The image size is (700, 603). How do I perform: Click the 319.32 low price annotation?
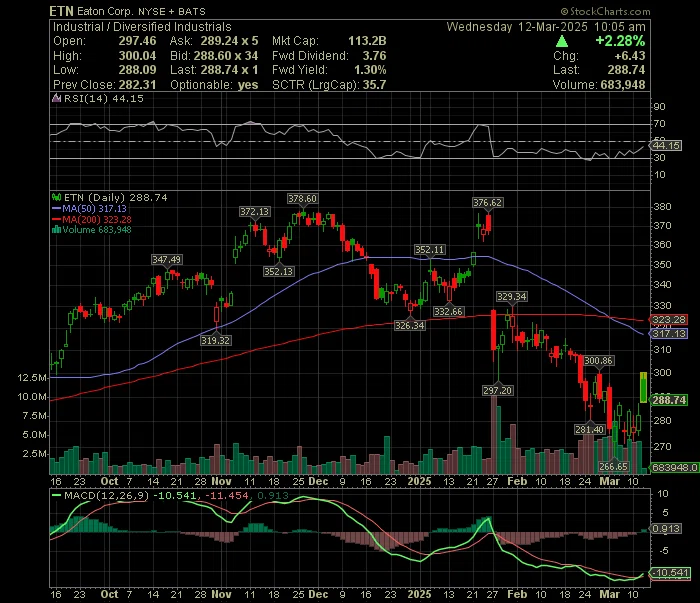(215, 341)
